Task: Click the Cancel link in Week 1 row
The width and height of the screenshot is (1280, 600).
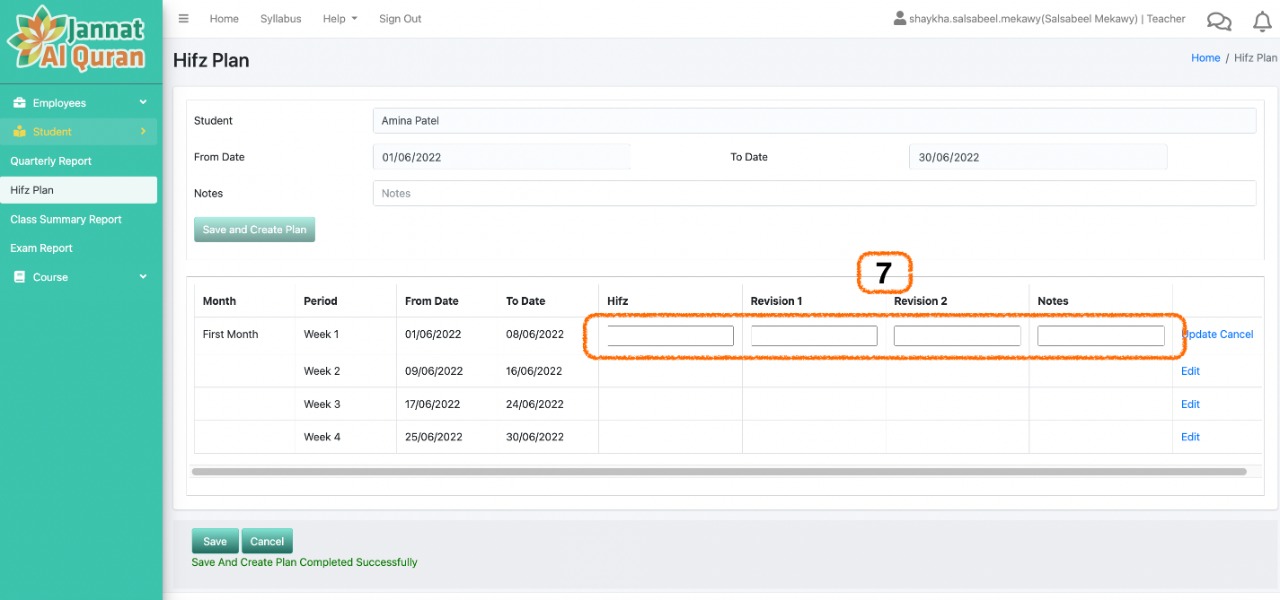Action: 1236,334
